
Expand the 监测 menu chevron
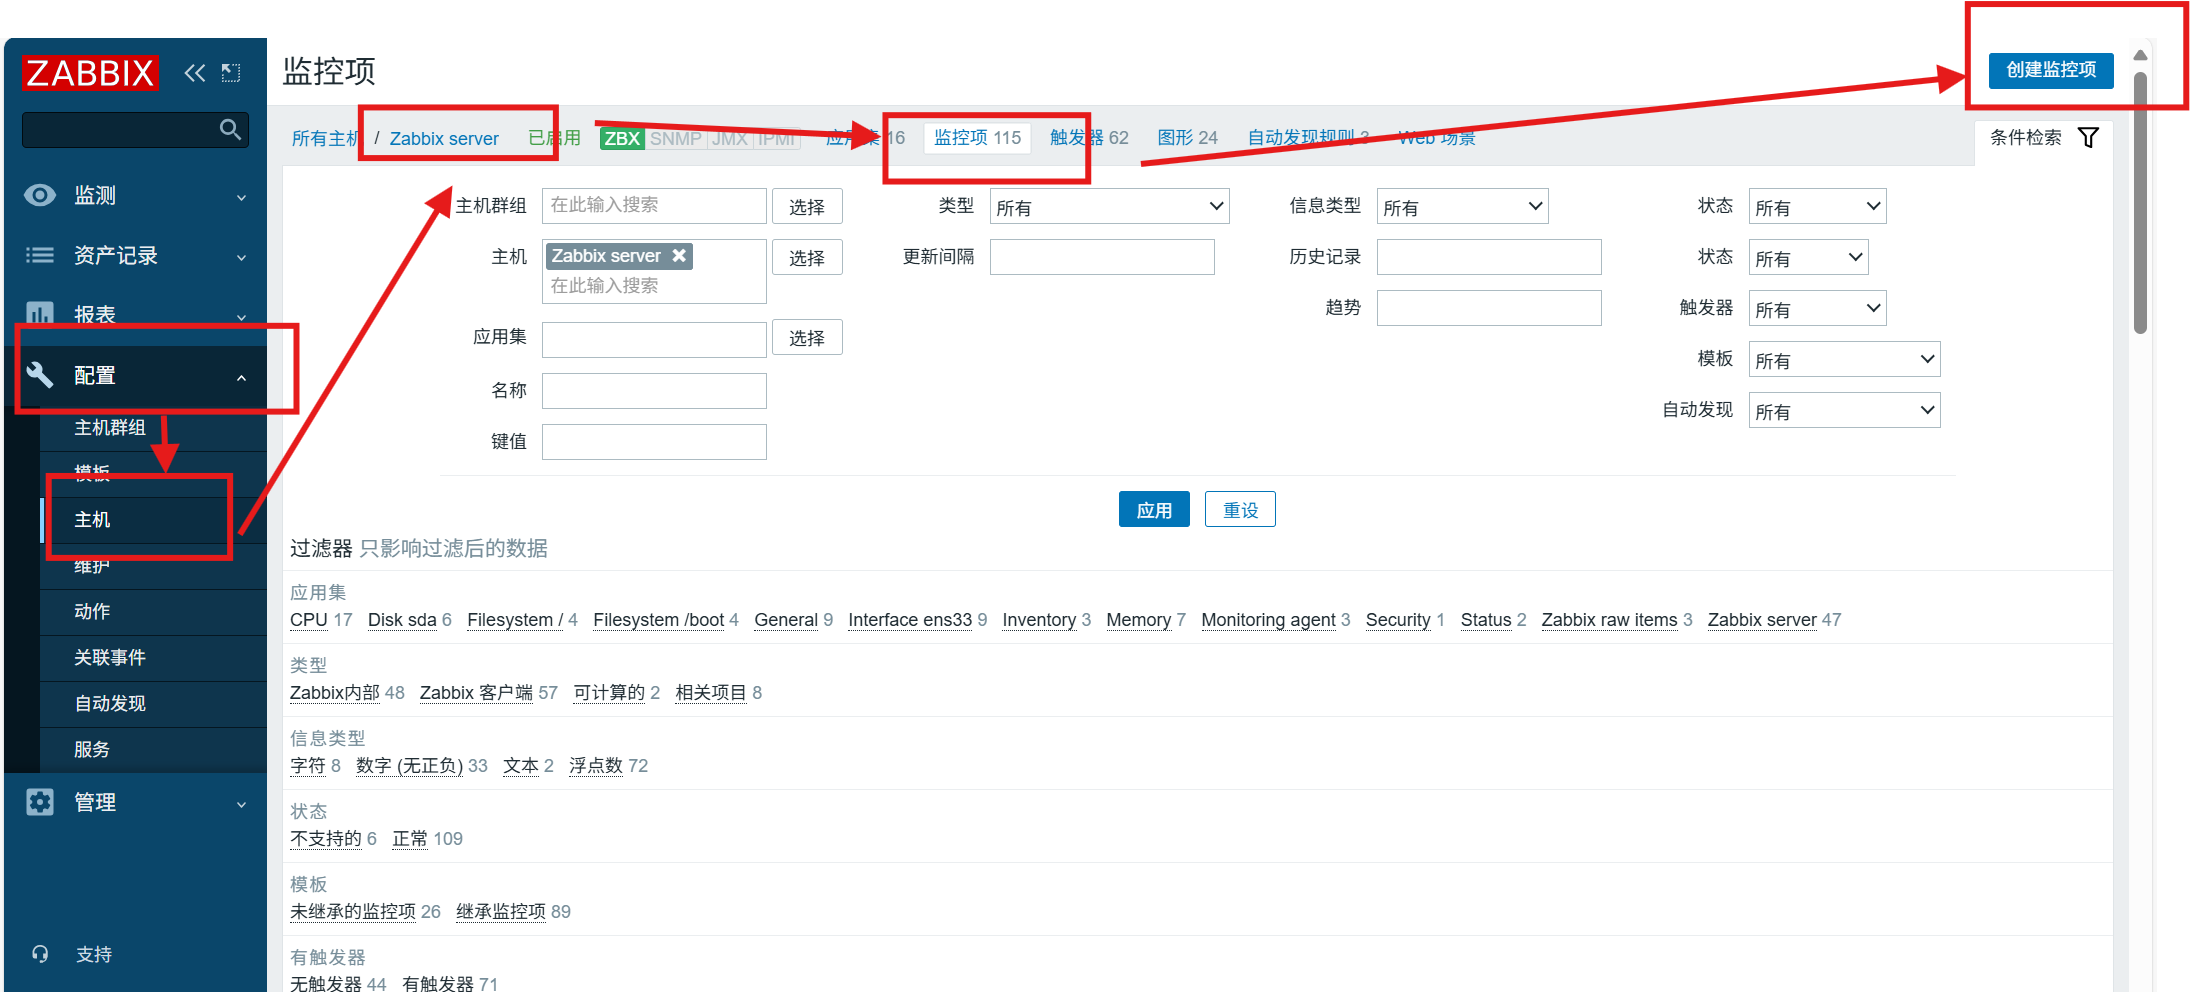pos(241,197)
